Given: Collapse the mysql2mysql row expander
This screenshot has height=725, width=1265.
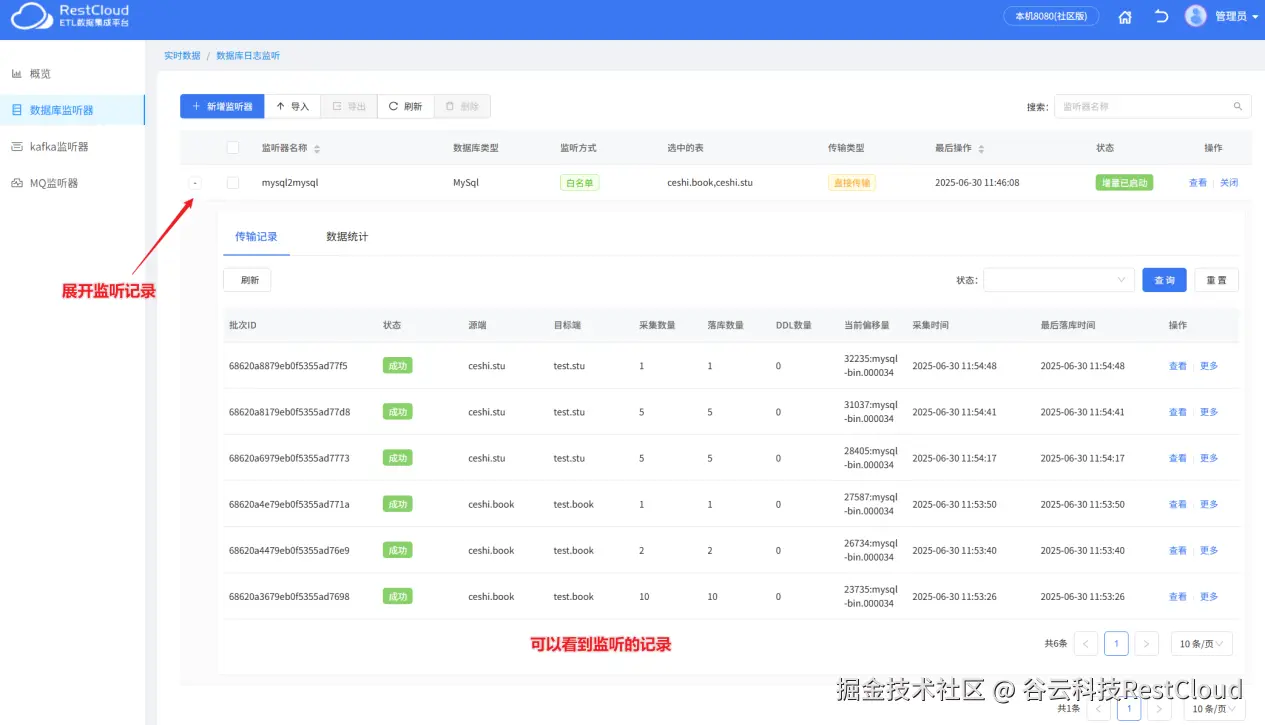Looking at the screenshot, I should click(x=195, y=183).
